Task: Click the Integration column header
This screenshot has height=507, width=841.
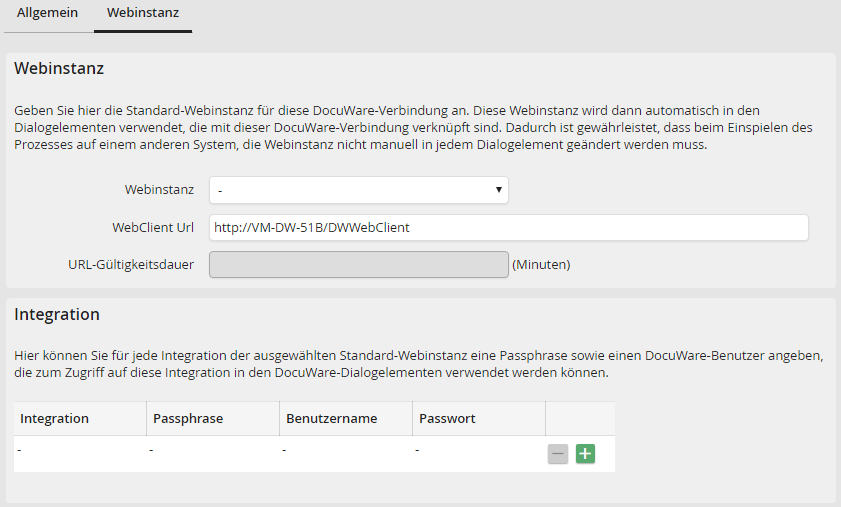Action: 55,418
